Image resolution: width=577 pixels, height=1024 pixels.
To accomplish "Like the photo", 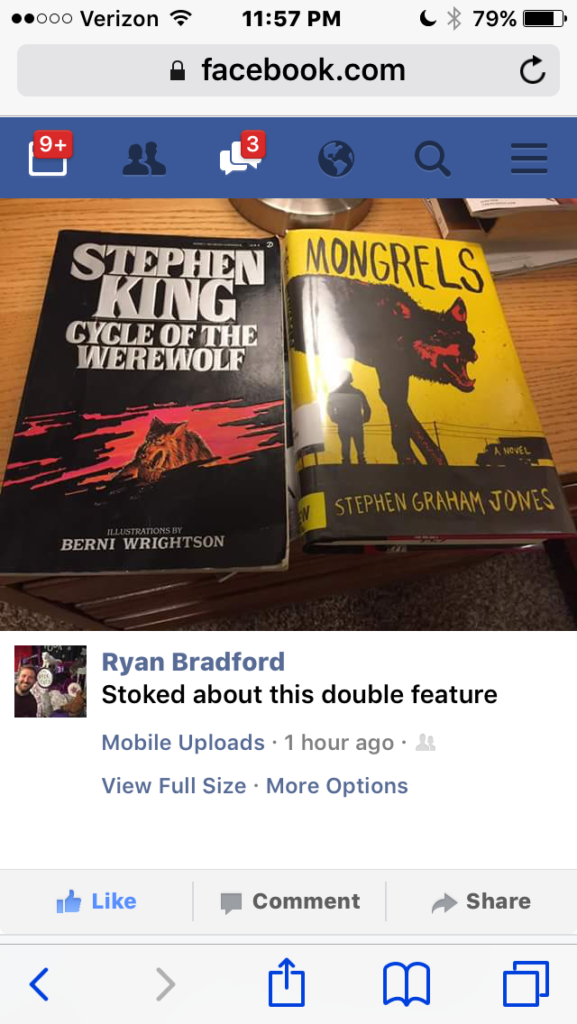I will pos(97,902).
